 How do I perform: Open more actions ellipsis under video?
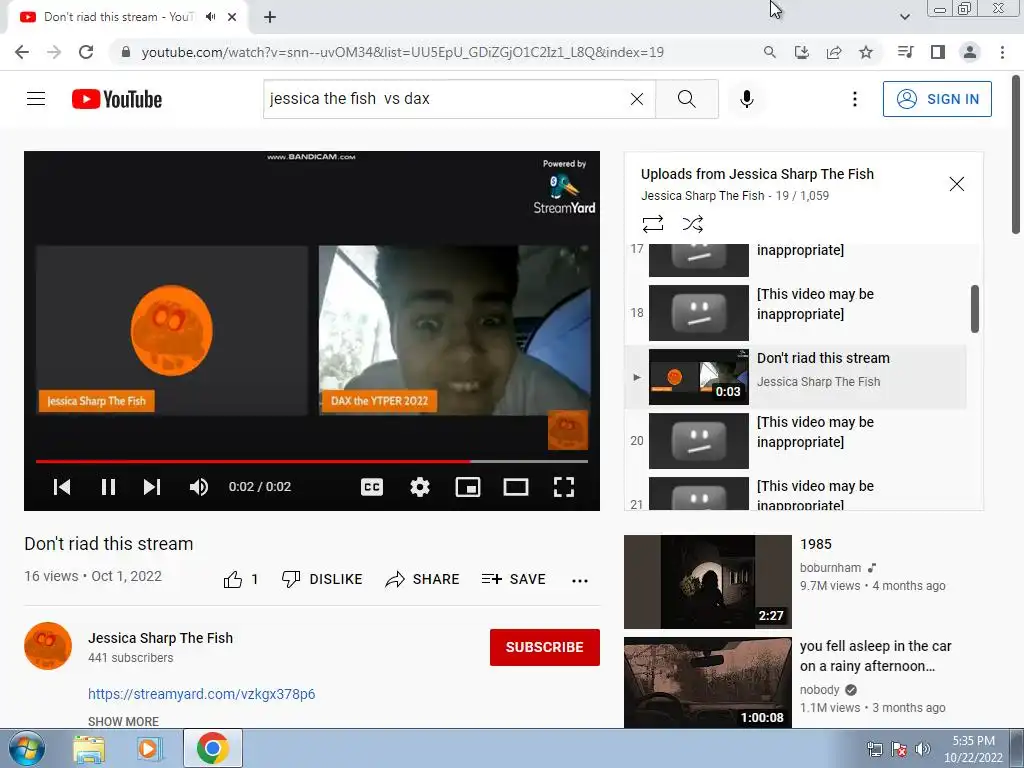[579, 580]
